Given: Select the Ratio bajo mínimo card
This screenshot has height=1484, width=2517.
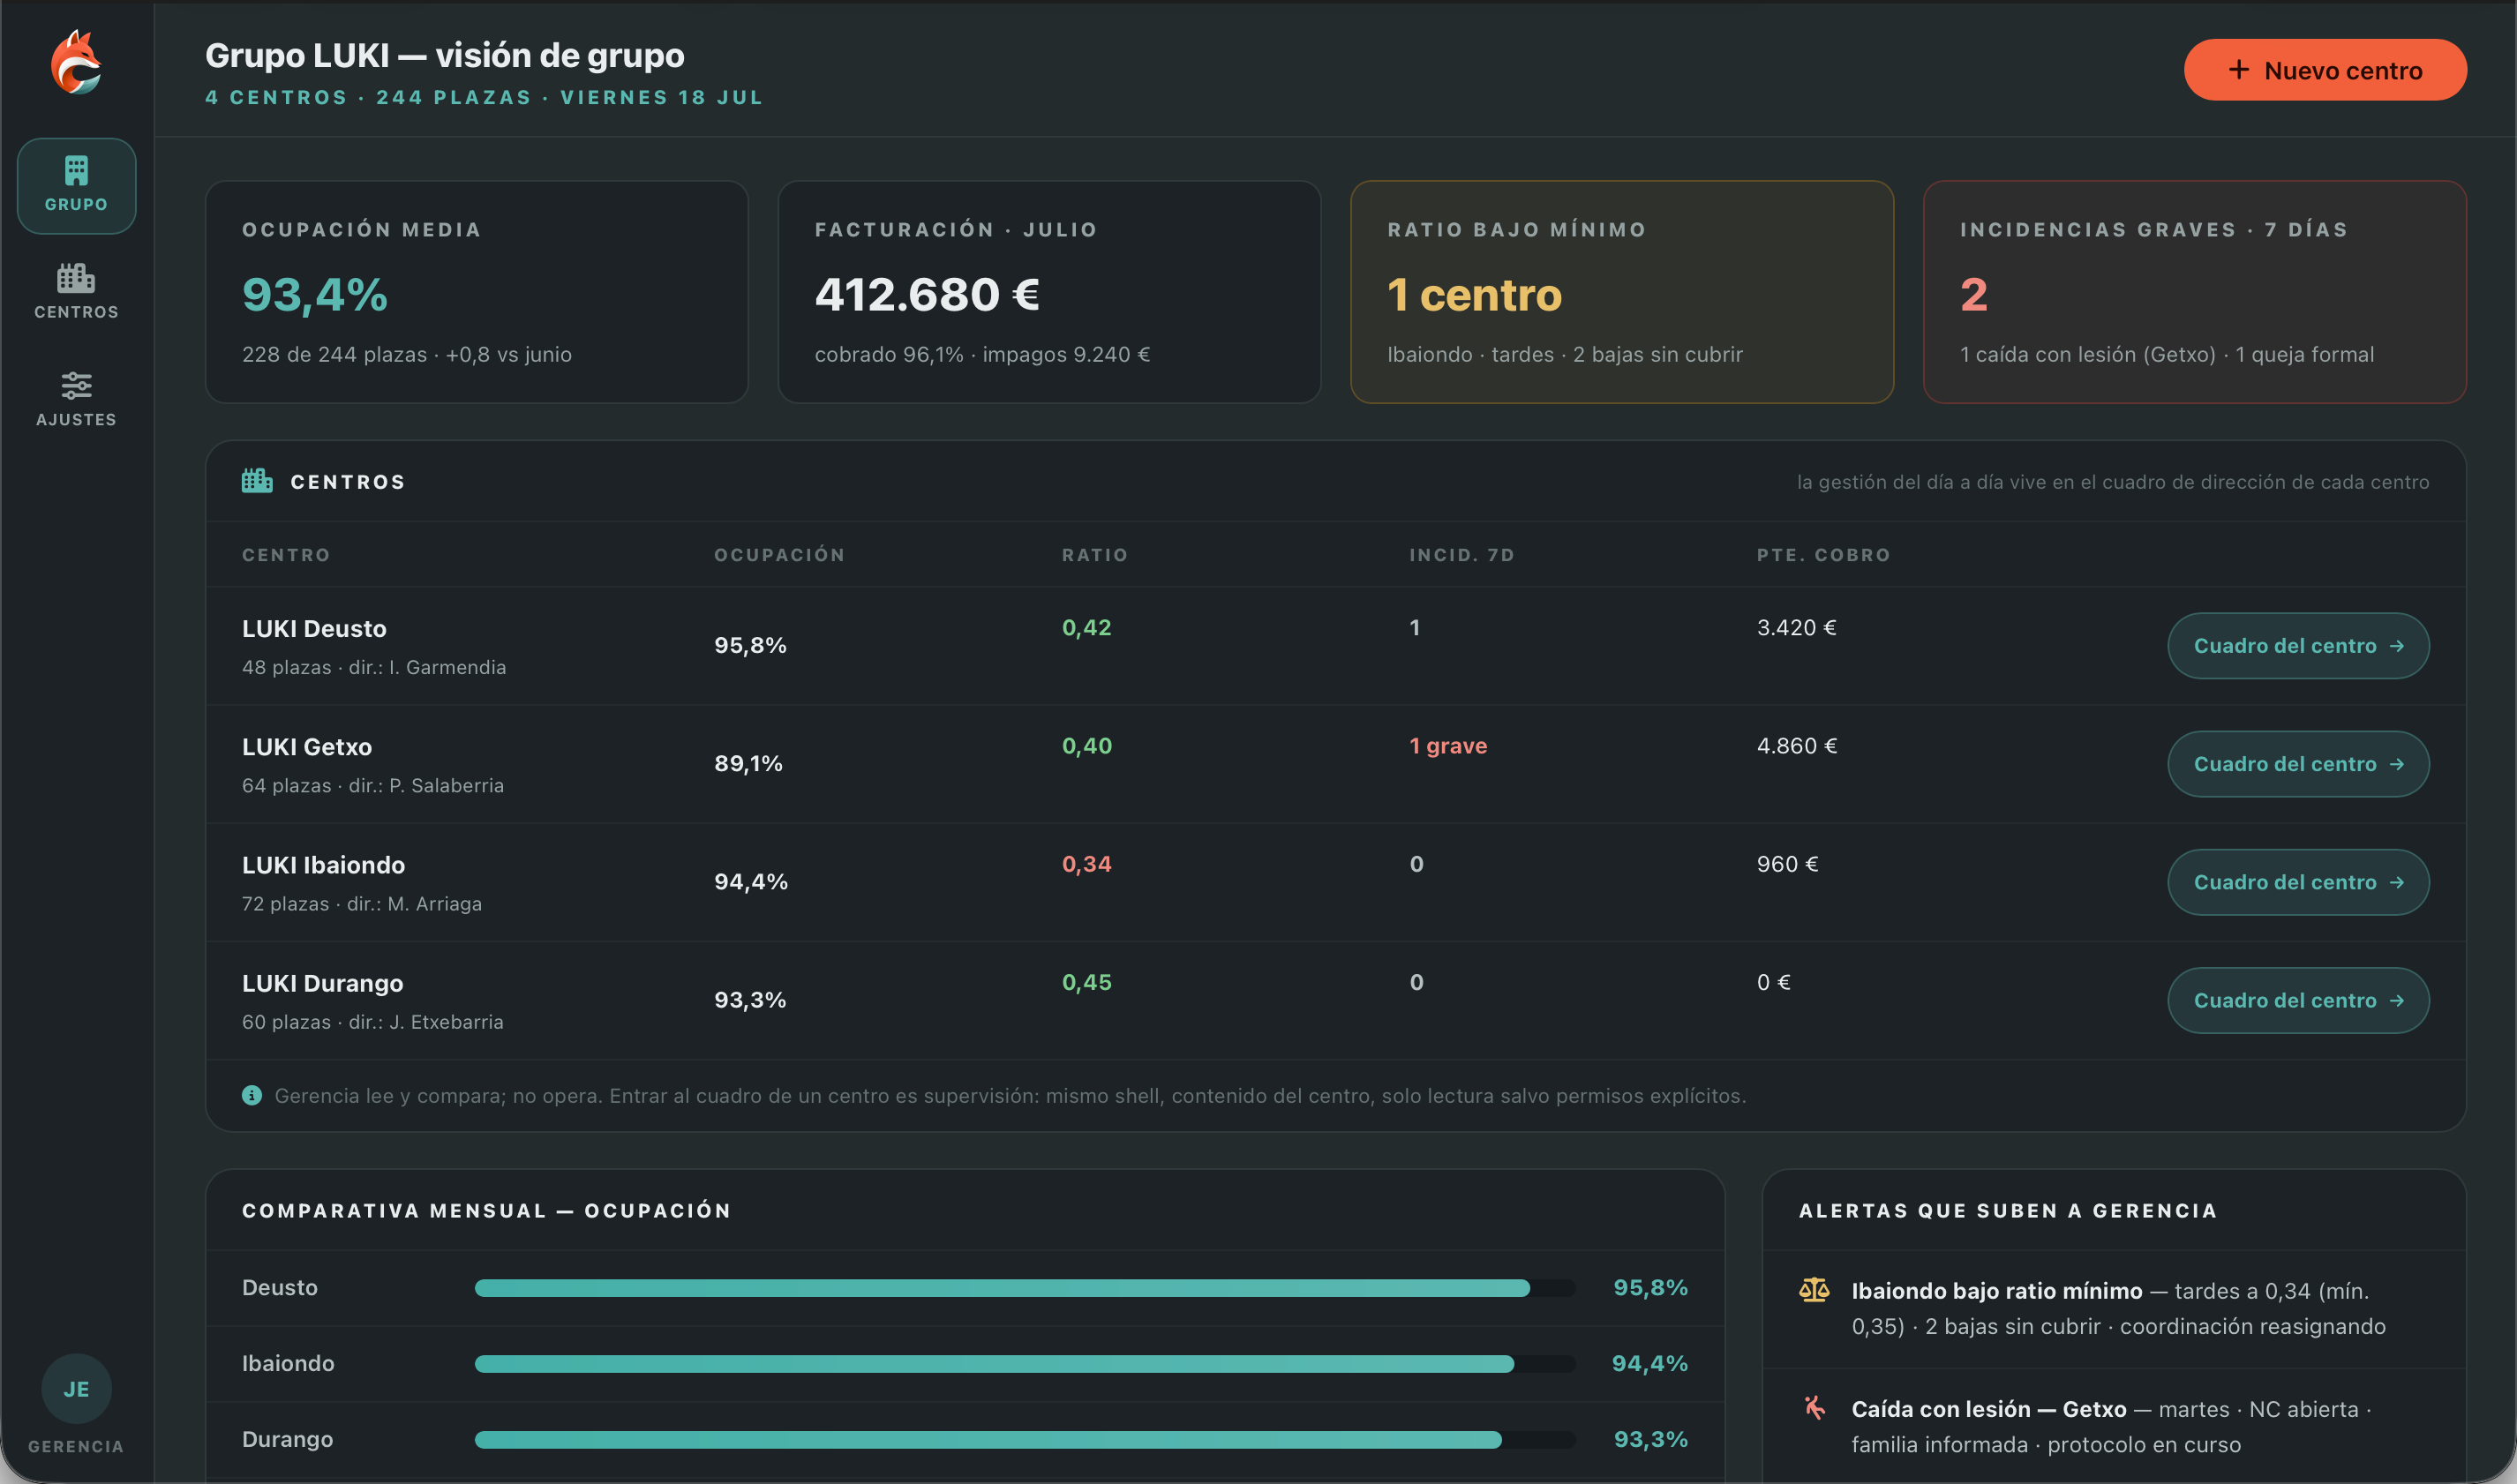Looking at the screenshot, I should point(1622,292).
